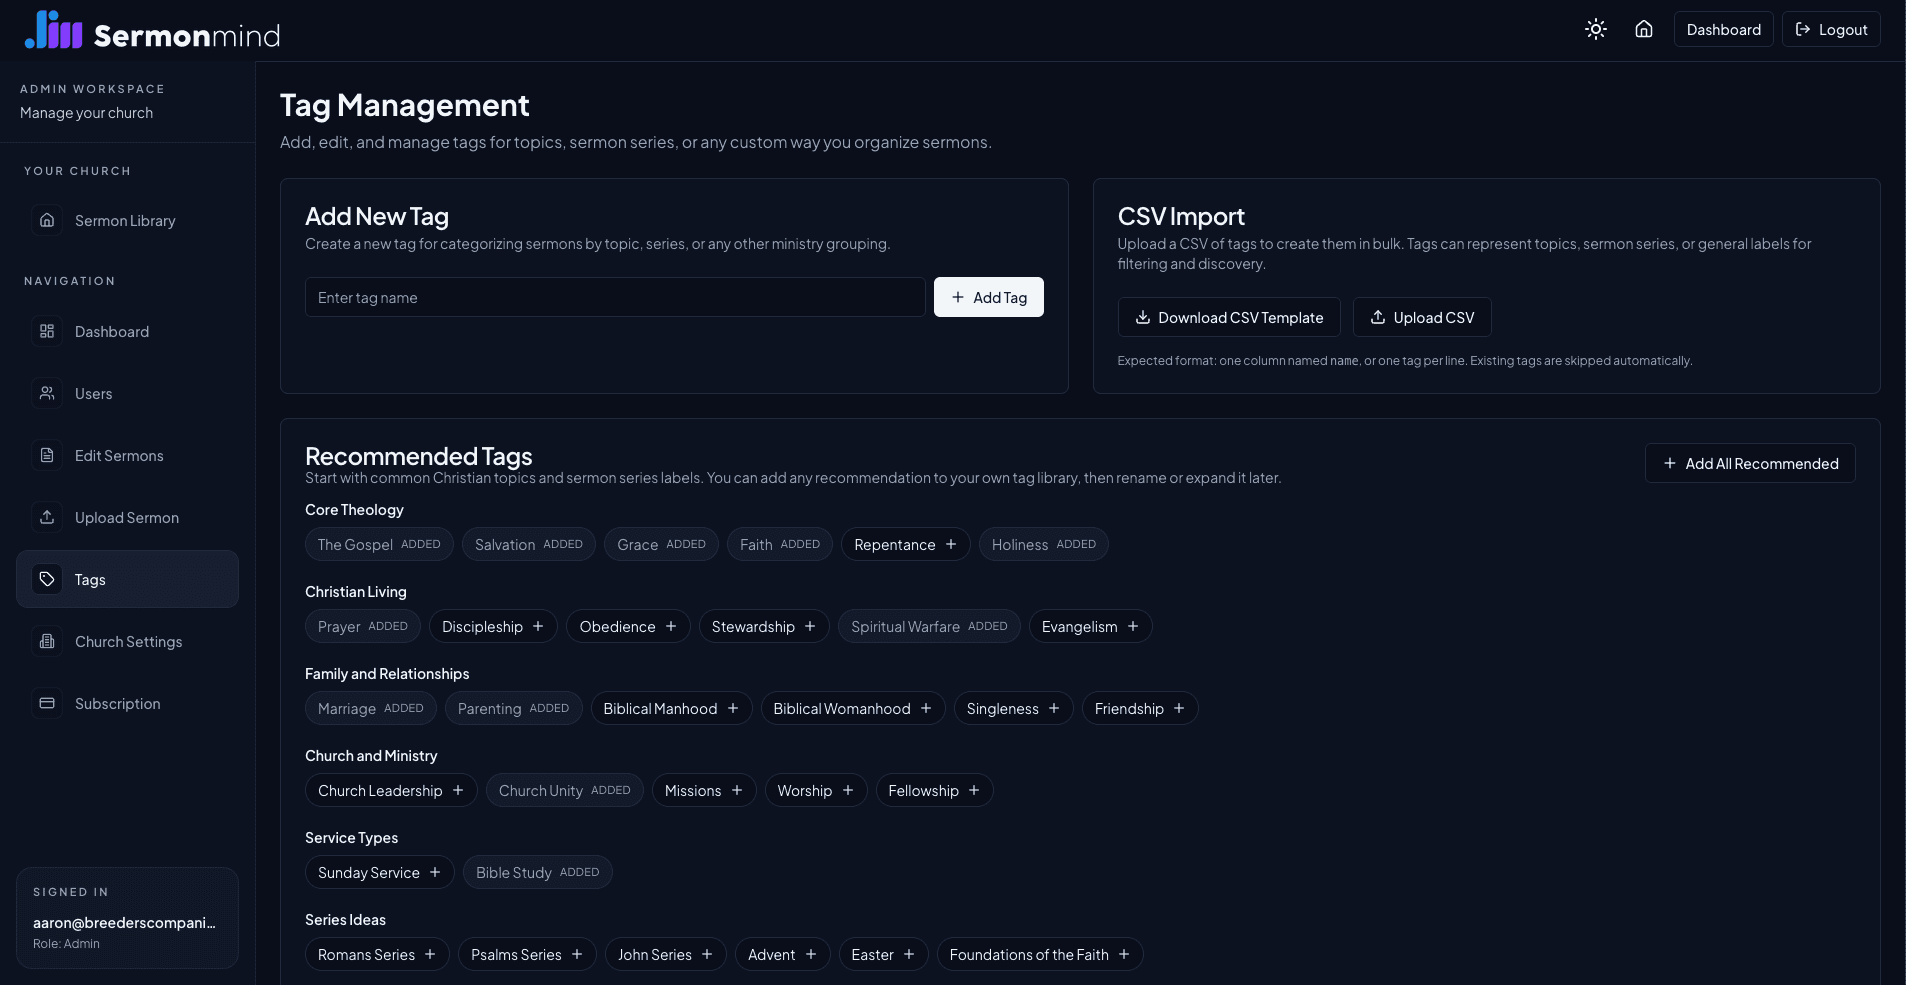The width and height of the screenshot is (1906, 985).
Task: Click the plus icon on Friendship tag
Action: [1179, 708]
